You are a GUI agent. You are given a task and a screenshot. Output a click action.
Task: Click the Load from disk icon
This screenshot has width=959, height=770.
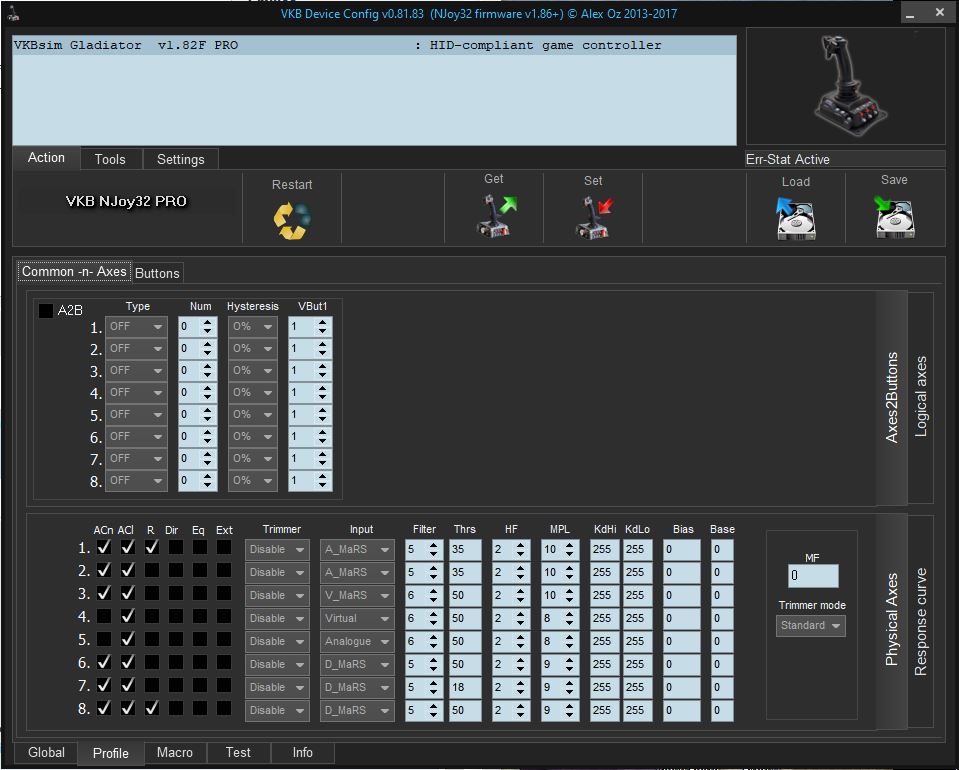click(x=795, y=218)
